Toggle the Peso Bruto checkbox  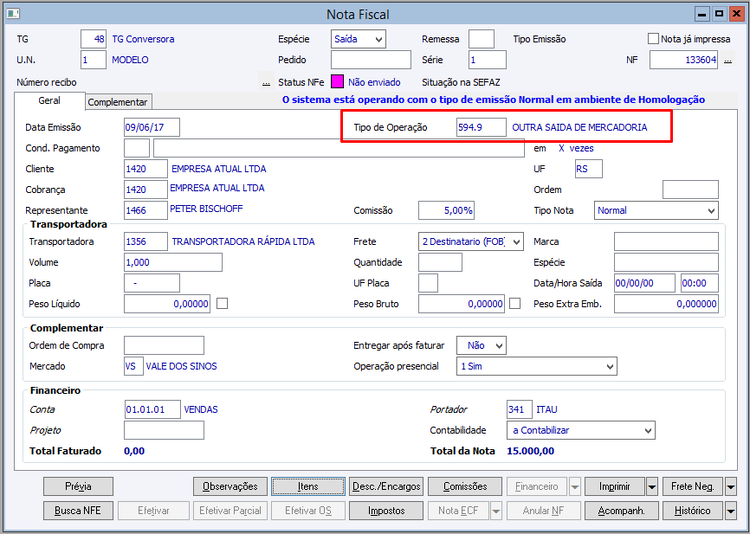515,303
